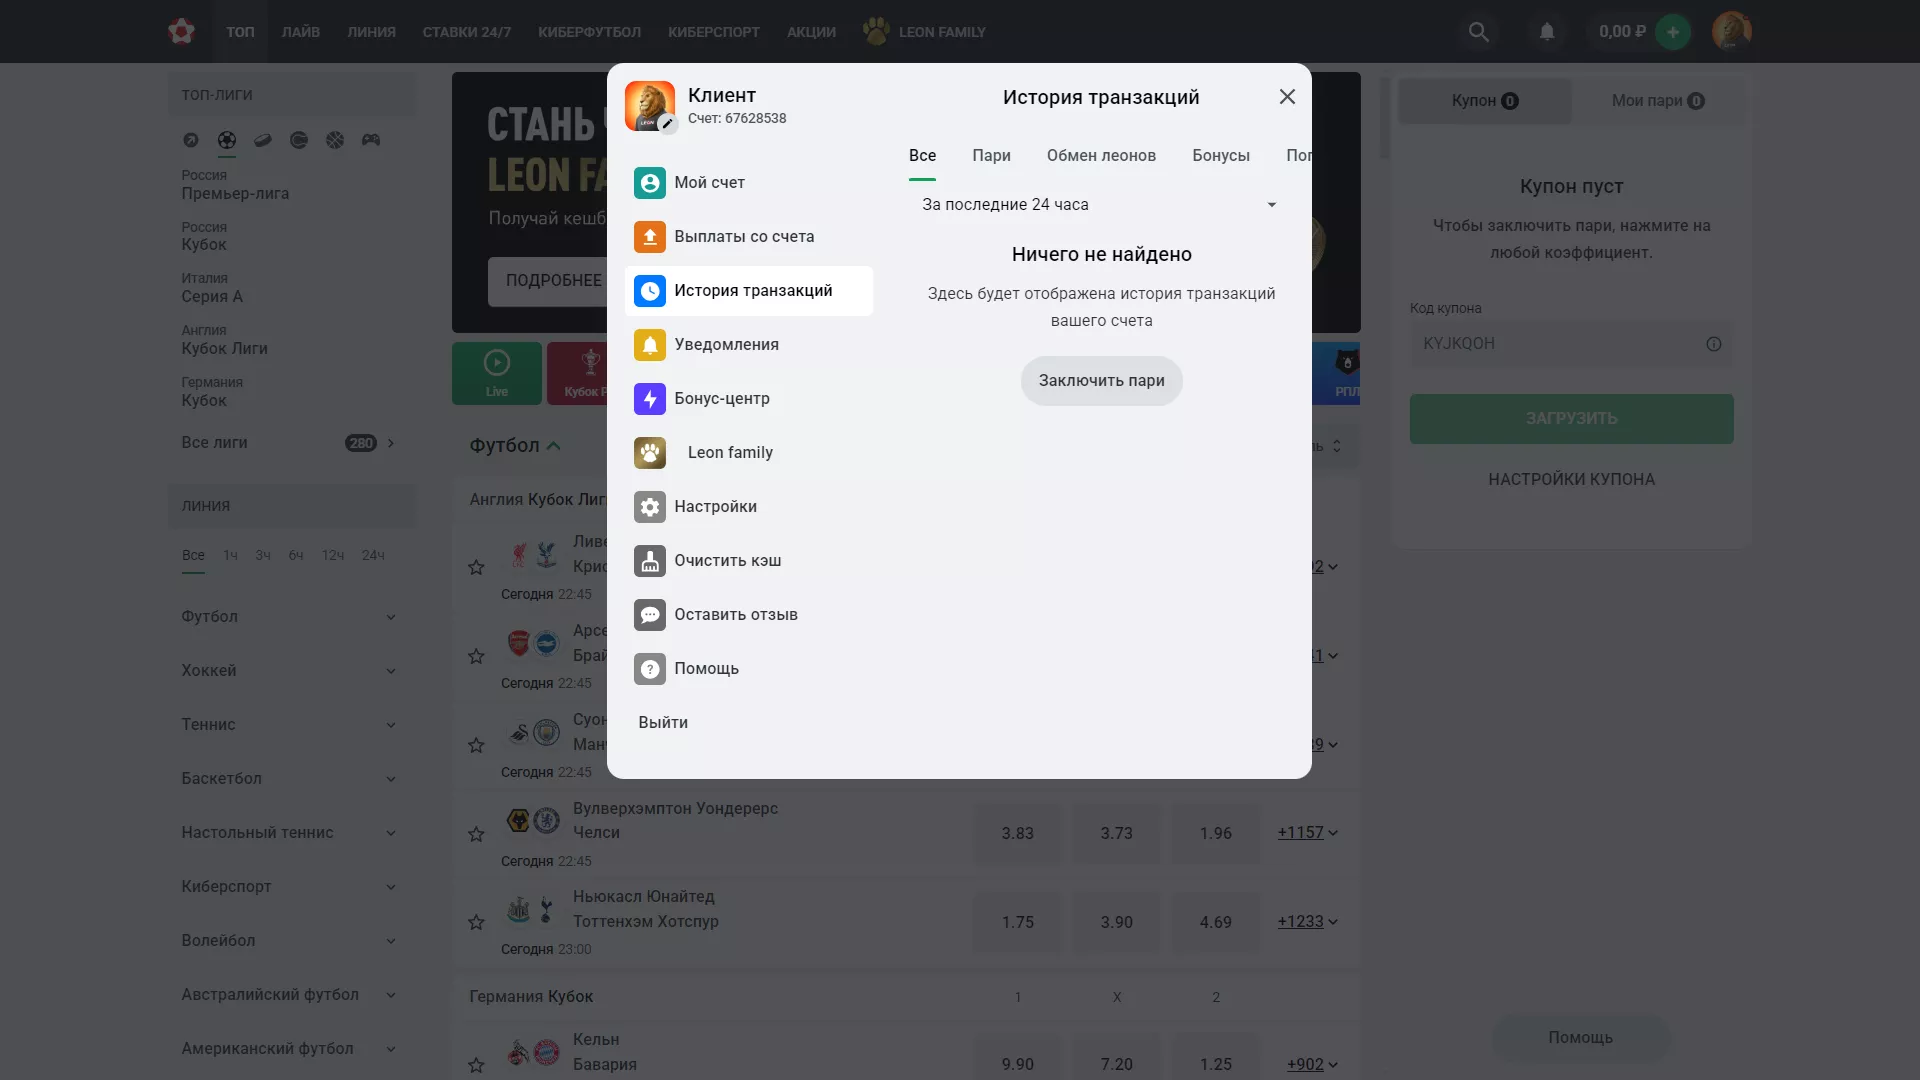Open Выплаты со счета withdrawal icon
The image size is (1920, 1080).
coord(650,237)
